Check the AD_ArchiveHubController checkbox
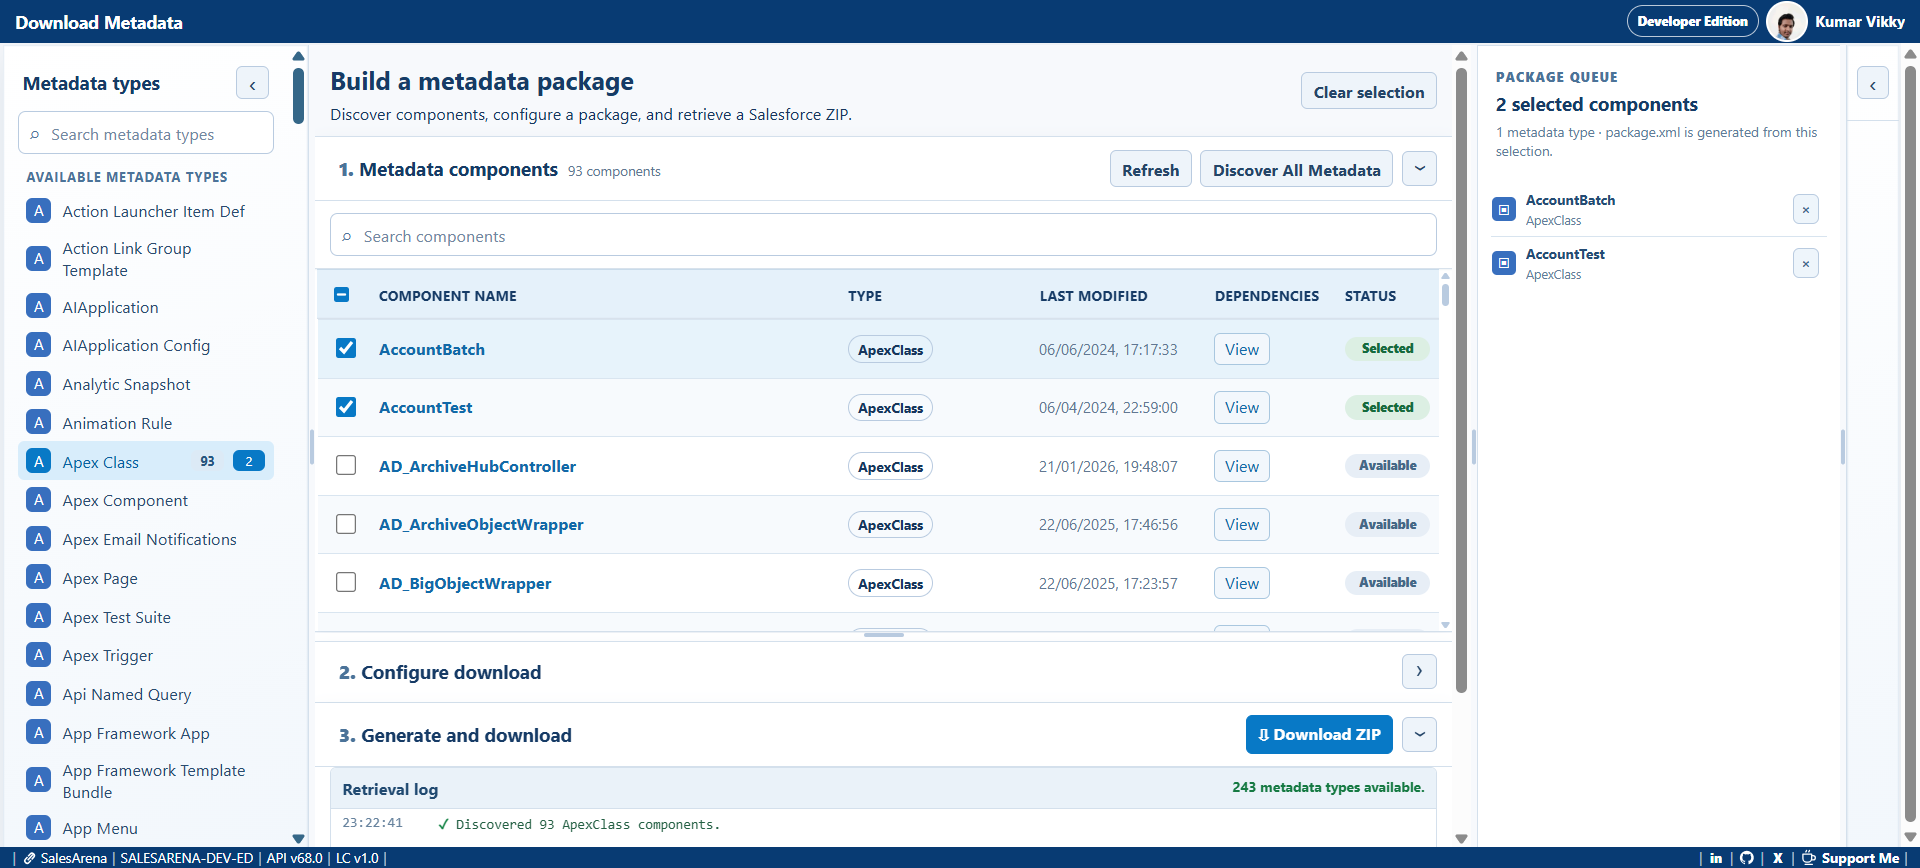This screenshot has height=868, width=1920. 346,465
